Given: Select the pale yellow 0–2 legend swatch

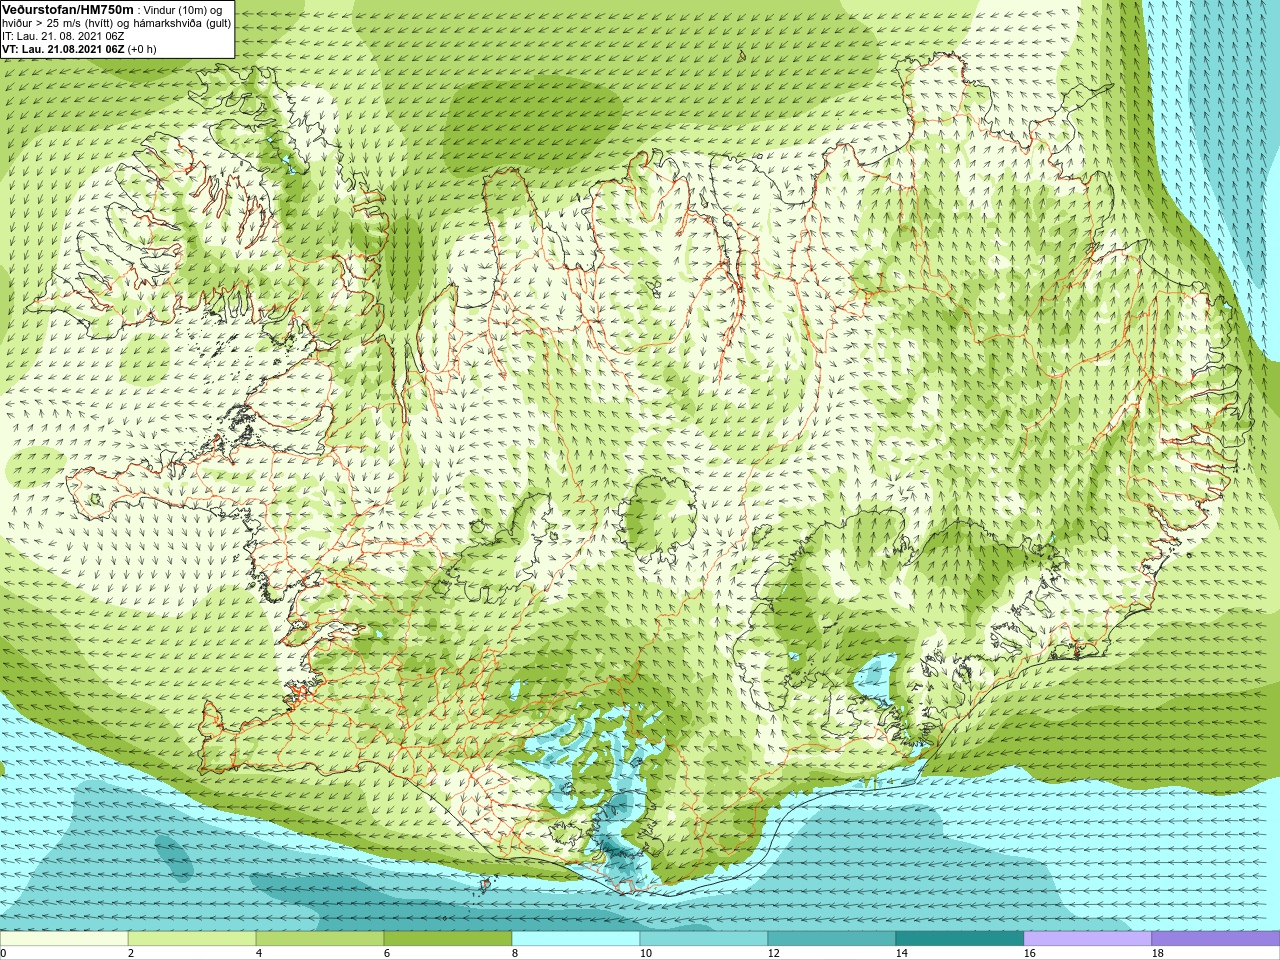Looking at the screenshot, I should tap(64, 939).
